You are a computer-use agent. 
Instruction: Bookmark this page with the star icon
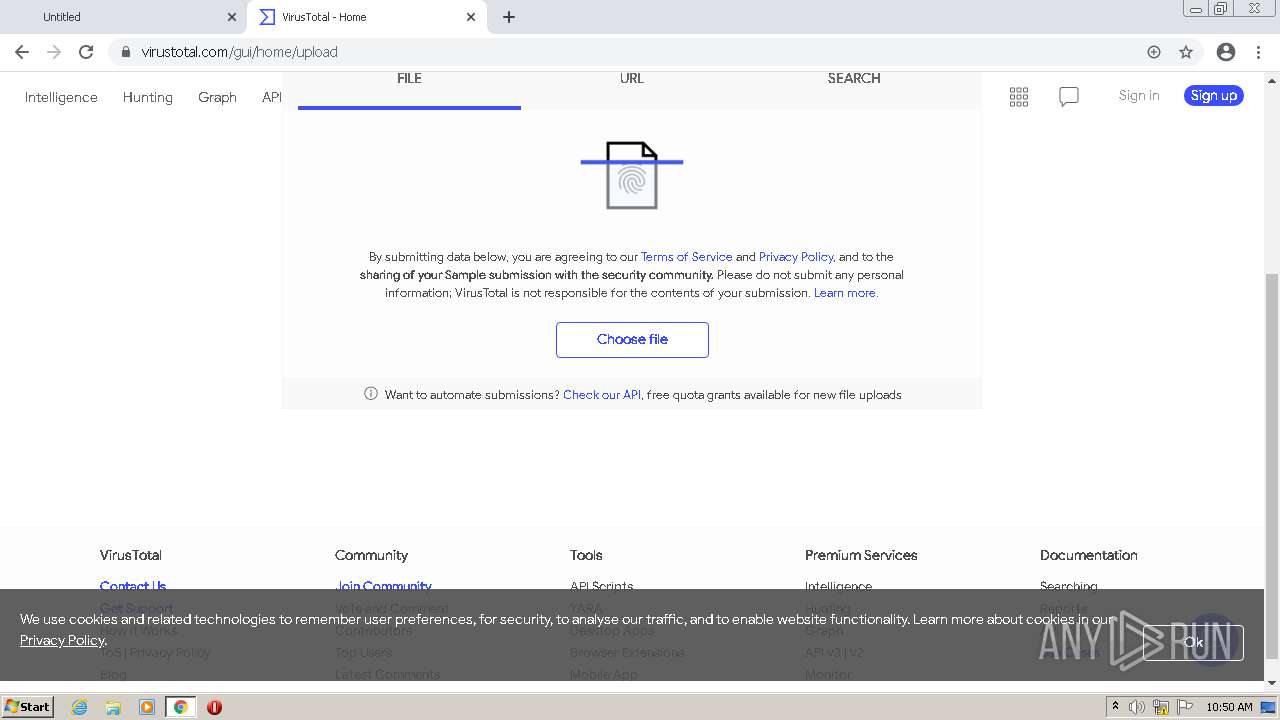(1186, 52)
